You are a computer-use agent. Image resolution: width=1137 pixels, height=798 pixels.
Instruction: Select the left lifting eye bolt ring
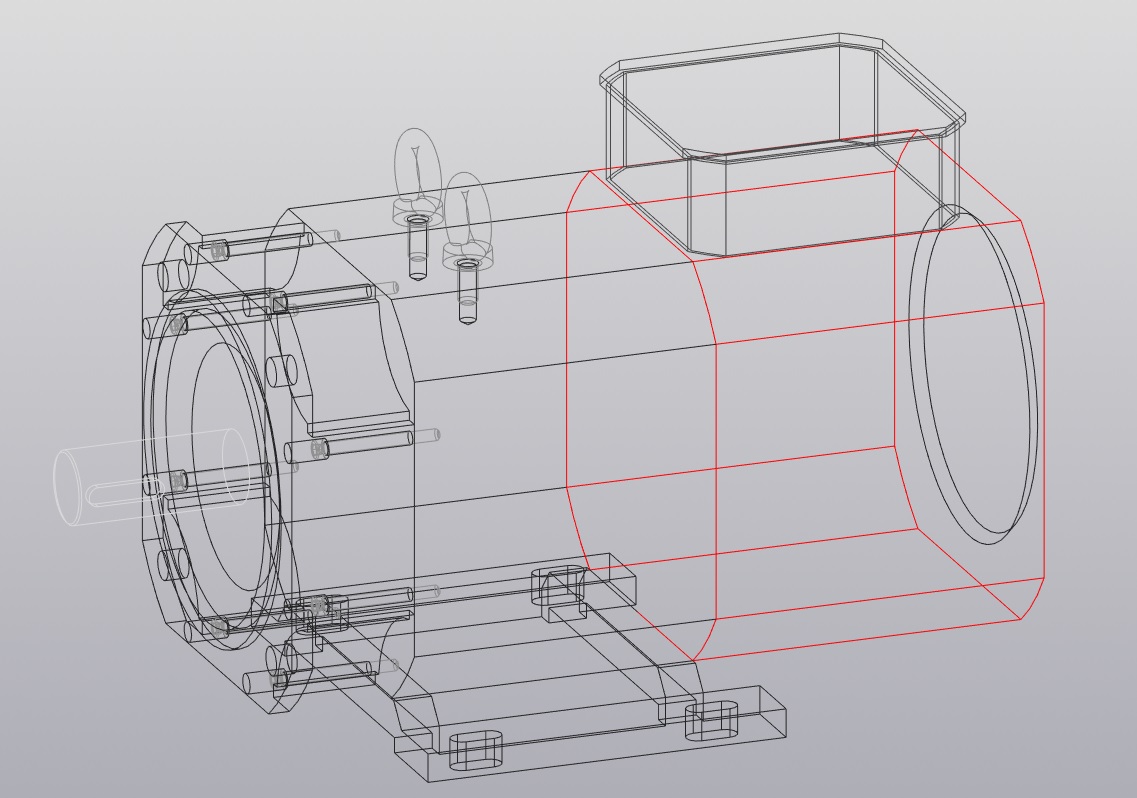coord(416,165)
